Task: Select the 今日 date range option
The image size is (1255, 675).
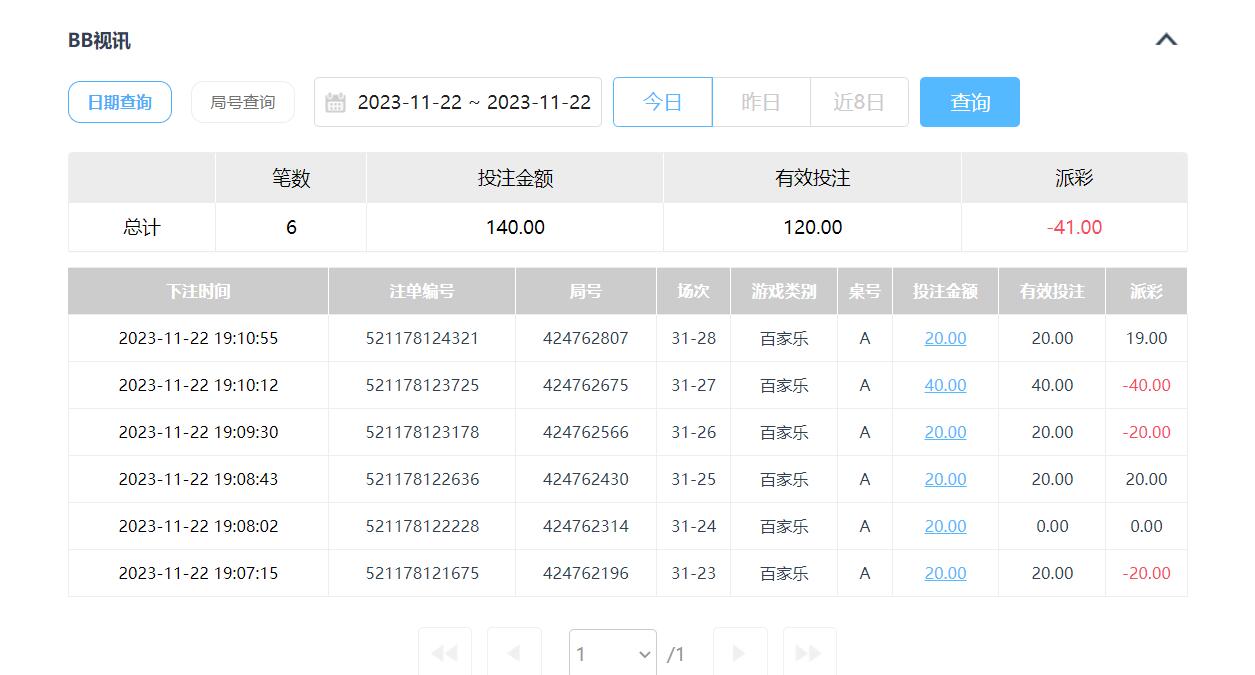Action: [662, 102]
